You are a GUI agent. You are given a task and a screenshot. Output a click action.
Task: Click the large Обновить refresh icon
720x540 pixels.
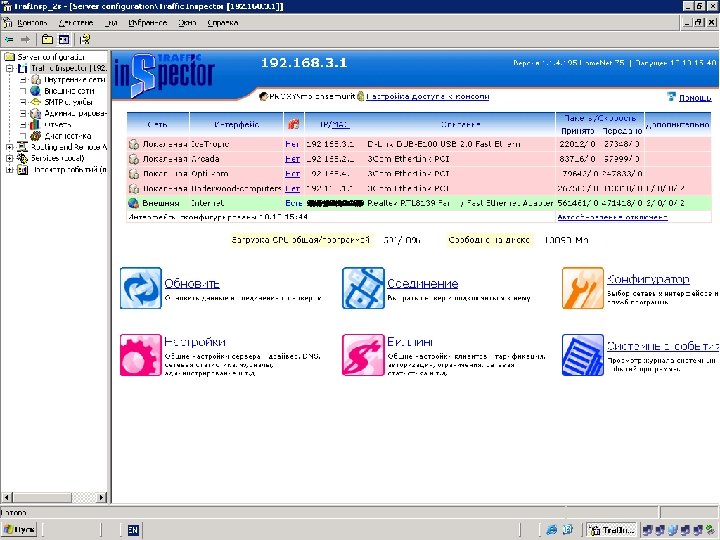click(141, 288)
